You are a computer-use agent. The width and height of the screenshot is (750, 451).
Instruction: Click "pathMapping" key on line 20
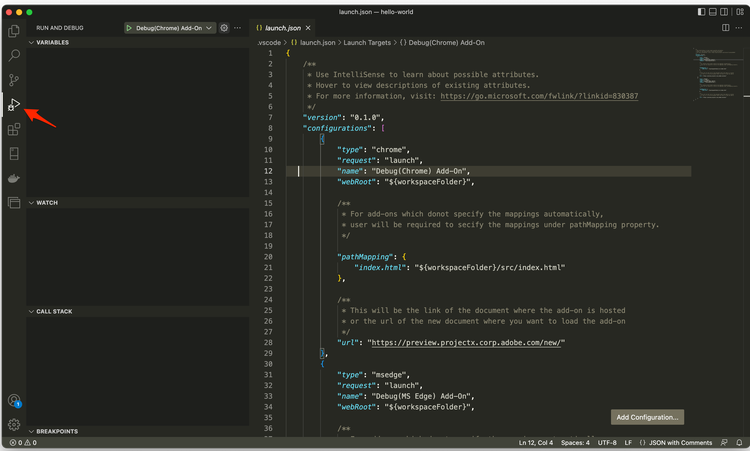tap(365, 257)
